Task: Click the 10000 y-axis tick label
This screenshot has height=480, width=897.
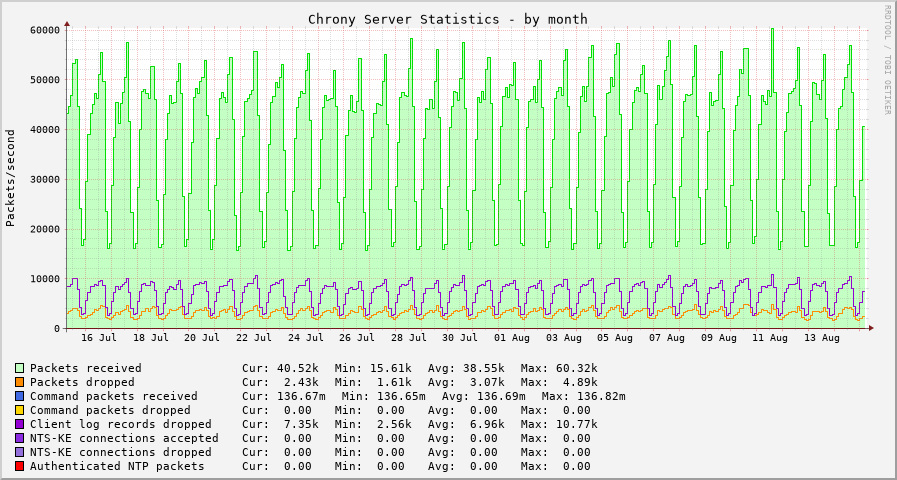Action: (x=45, y=279)
